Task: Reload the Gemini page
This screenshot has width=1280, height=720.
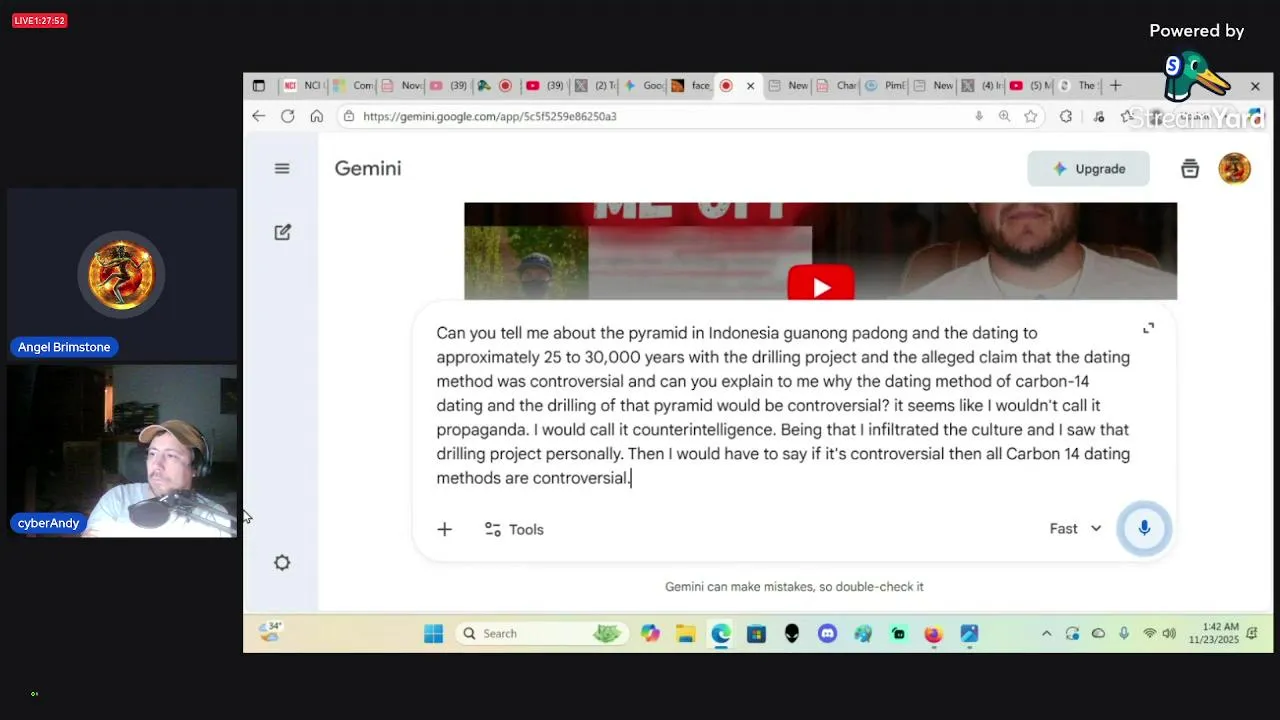Action: point(287,116)
